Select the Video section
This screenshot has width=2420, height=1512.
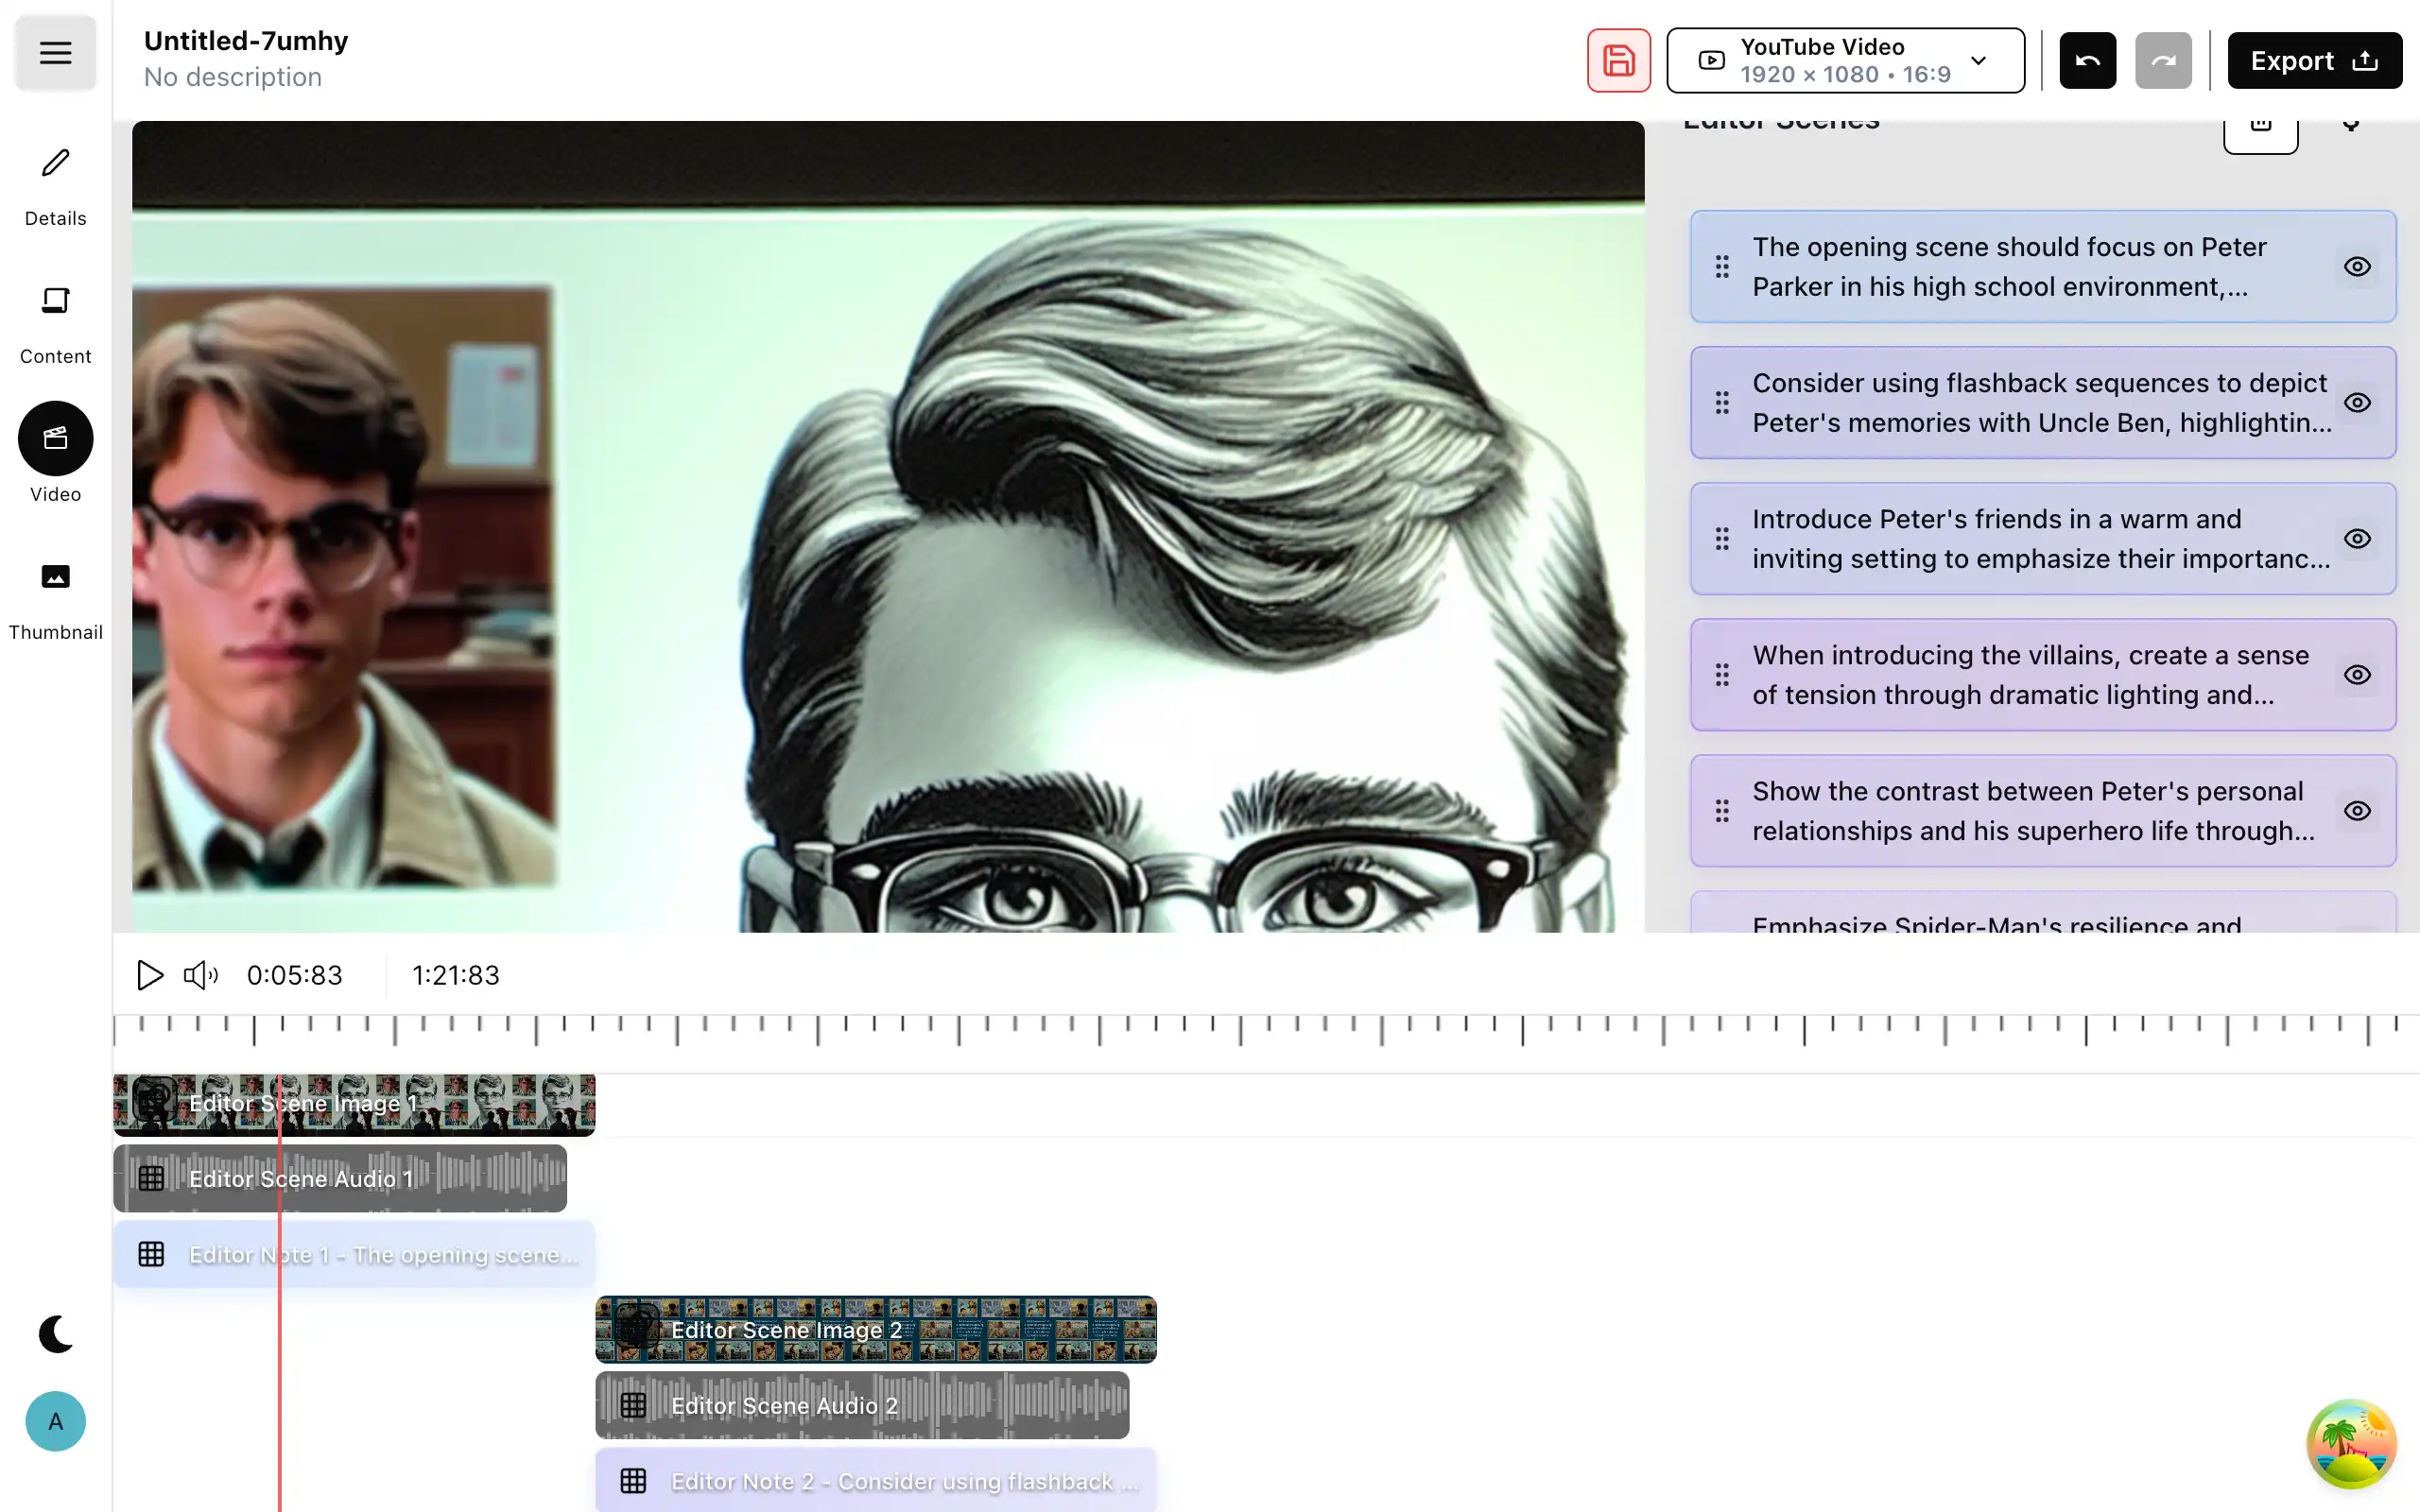(55, 453)
